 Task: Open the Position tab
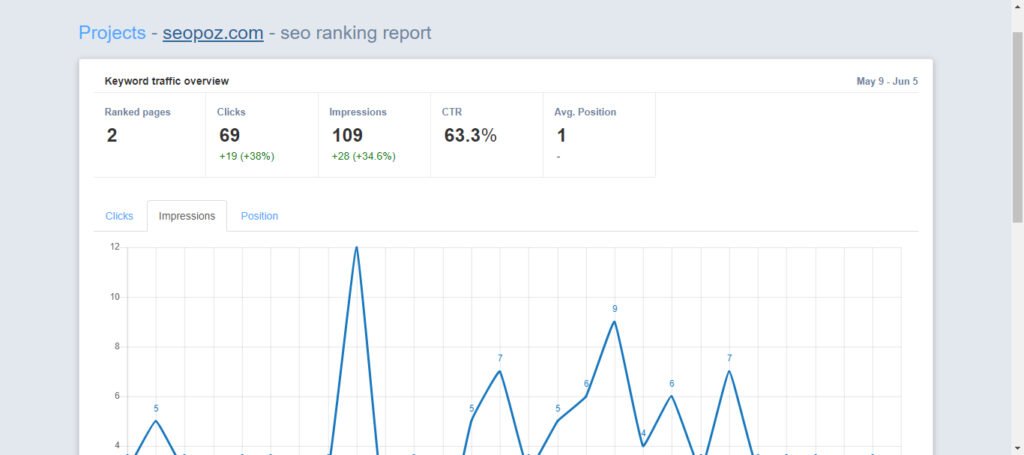[259, 216]
